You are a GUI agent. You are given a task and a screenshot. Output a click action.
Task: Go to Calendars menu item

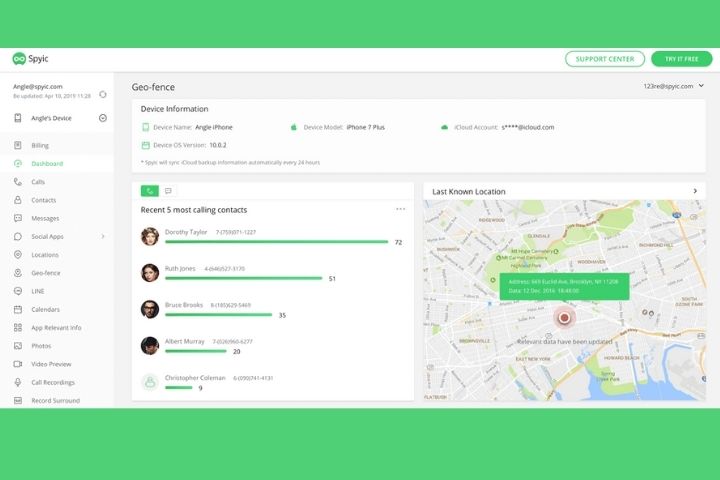(45, 310)
